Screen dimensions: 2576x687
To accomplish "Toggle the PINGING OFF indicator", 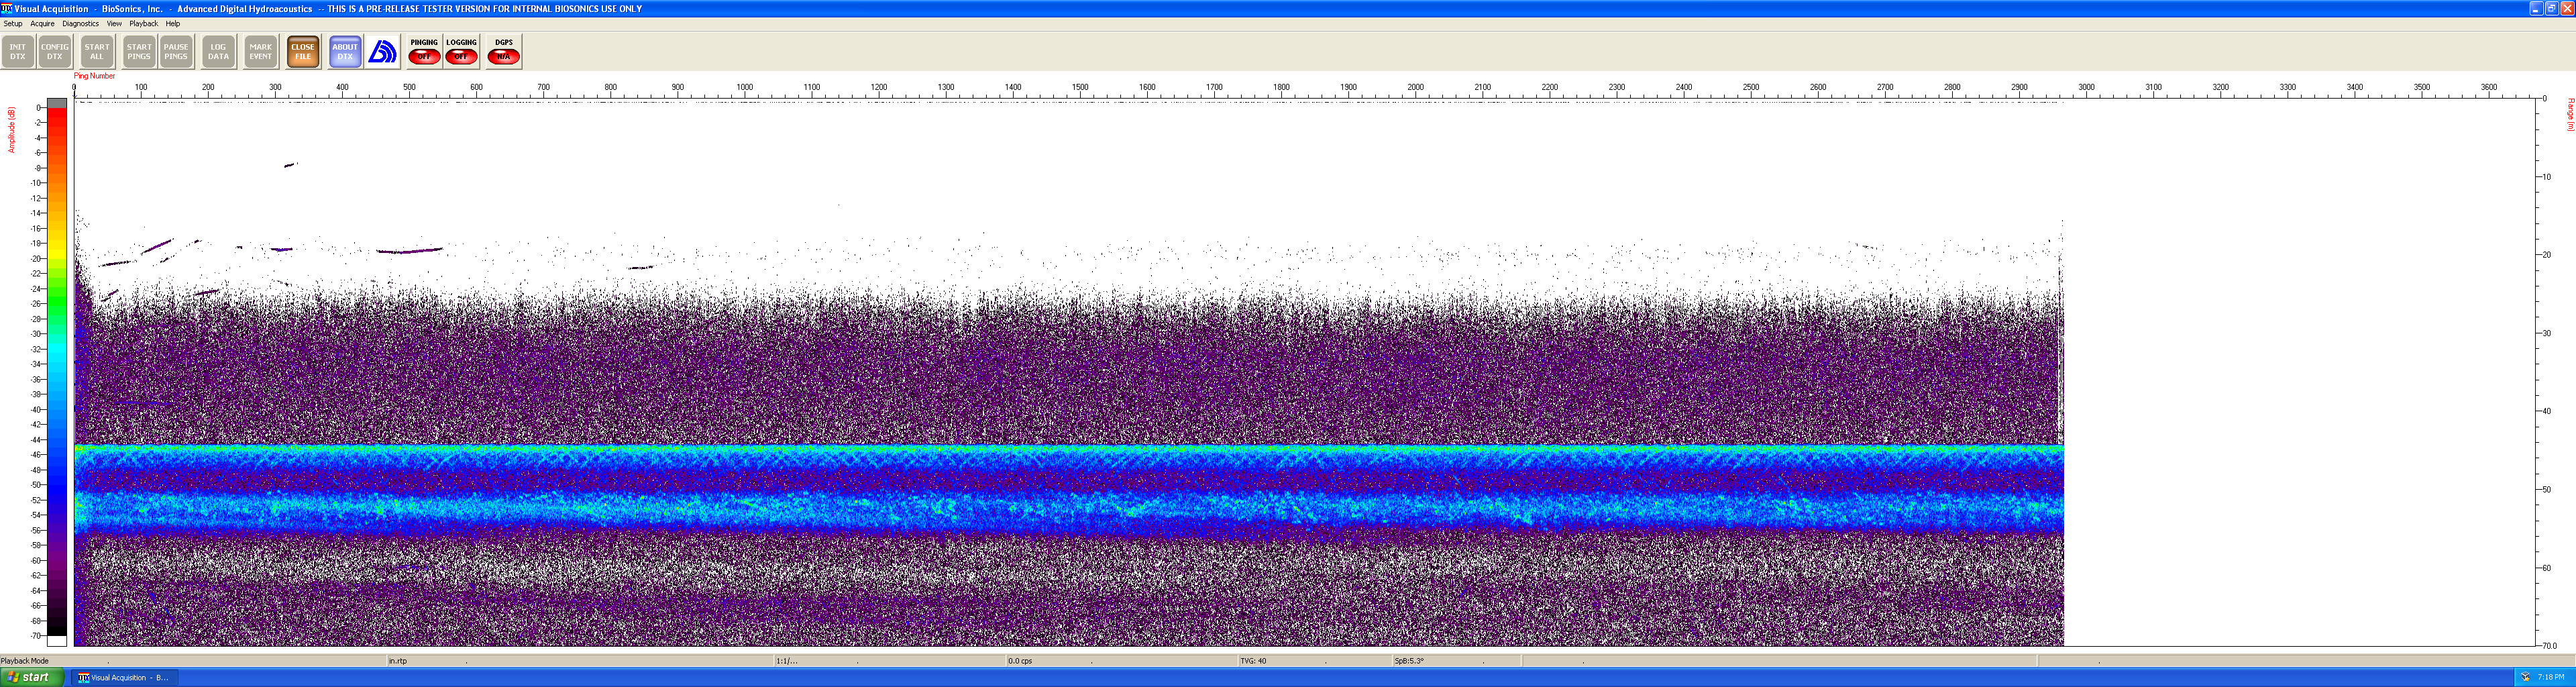I will pyautogui.click(x=424, y=52).
